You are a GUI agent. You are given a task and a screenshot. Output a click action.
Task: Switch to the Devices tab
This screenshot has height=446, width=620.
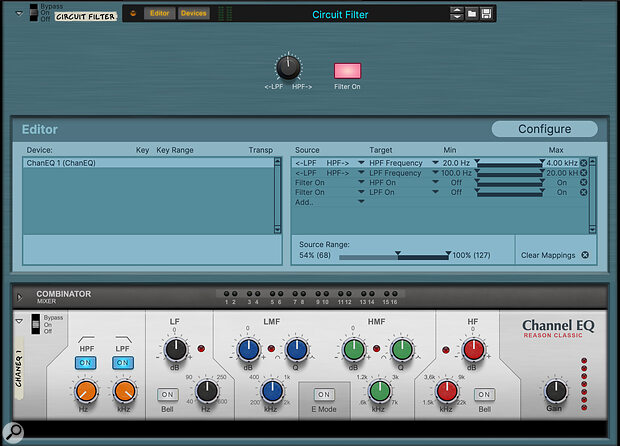point(193,13)
